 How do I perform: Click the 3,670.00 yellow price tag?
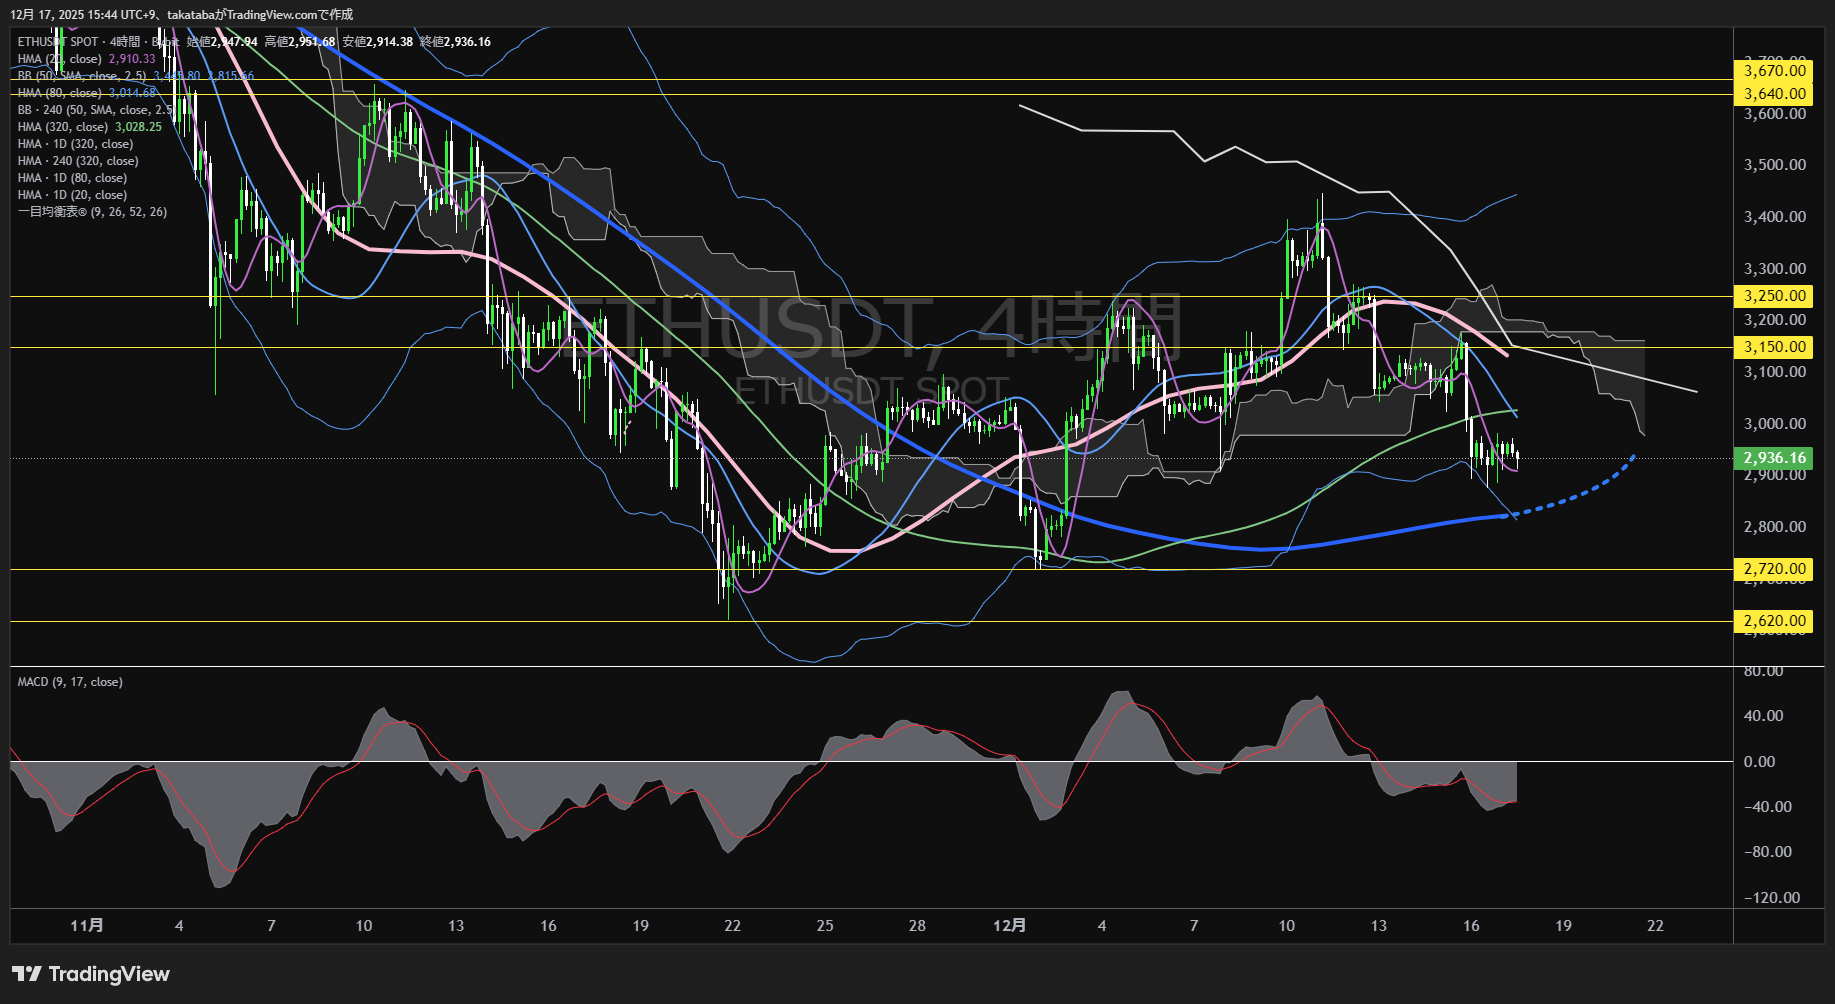pos(1774,70)
